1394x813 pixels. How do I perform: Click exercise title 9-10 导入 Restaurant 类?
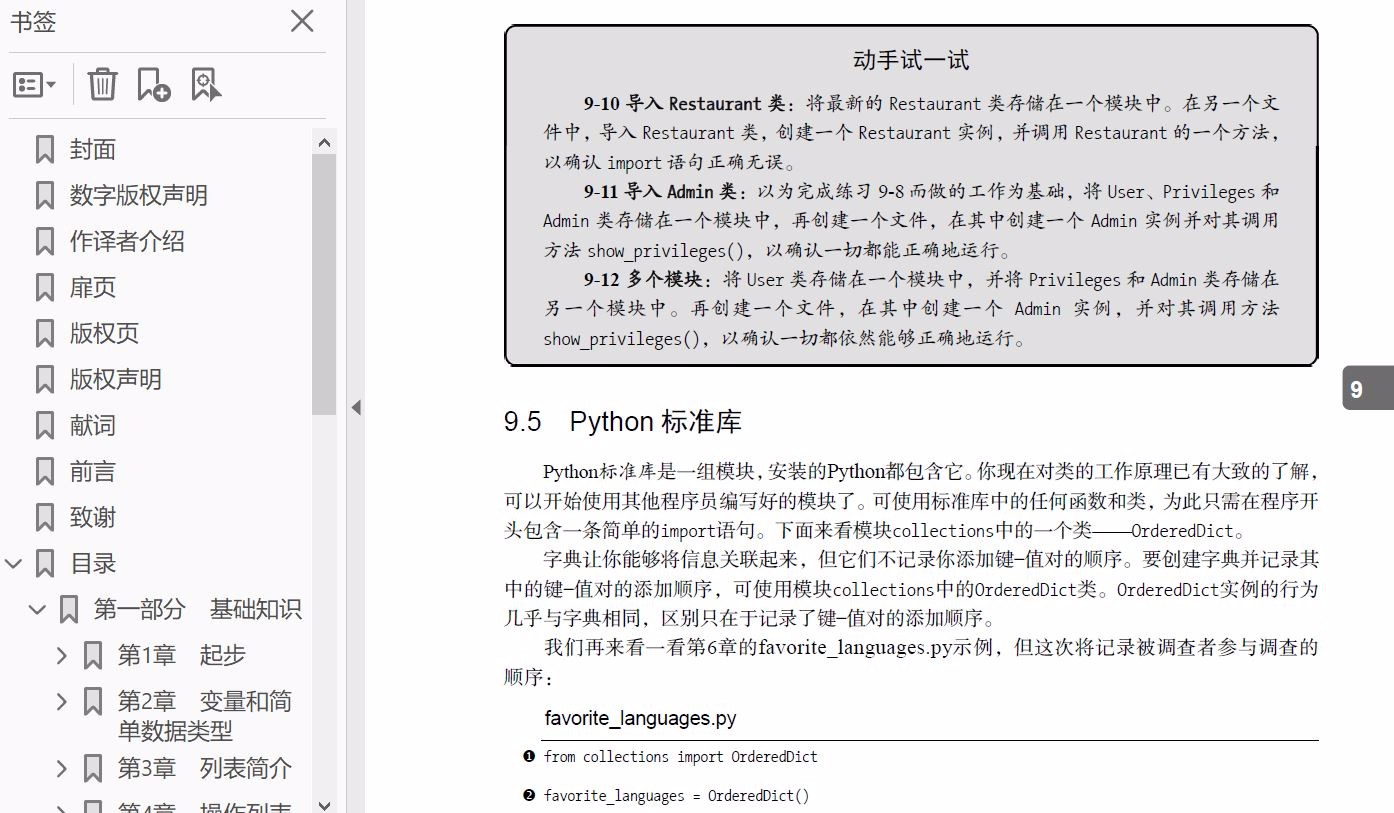pos(688,103)
